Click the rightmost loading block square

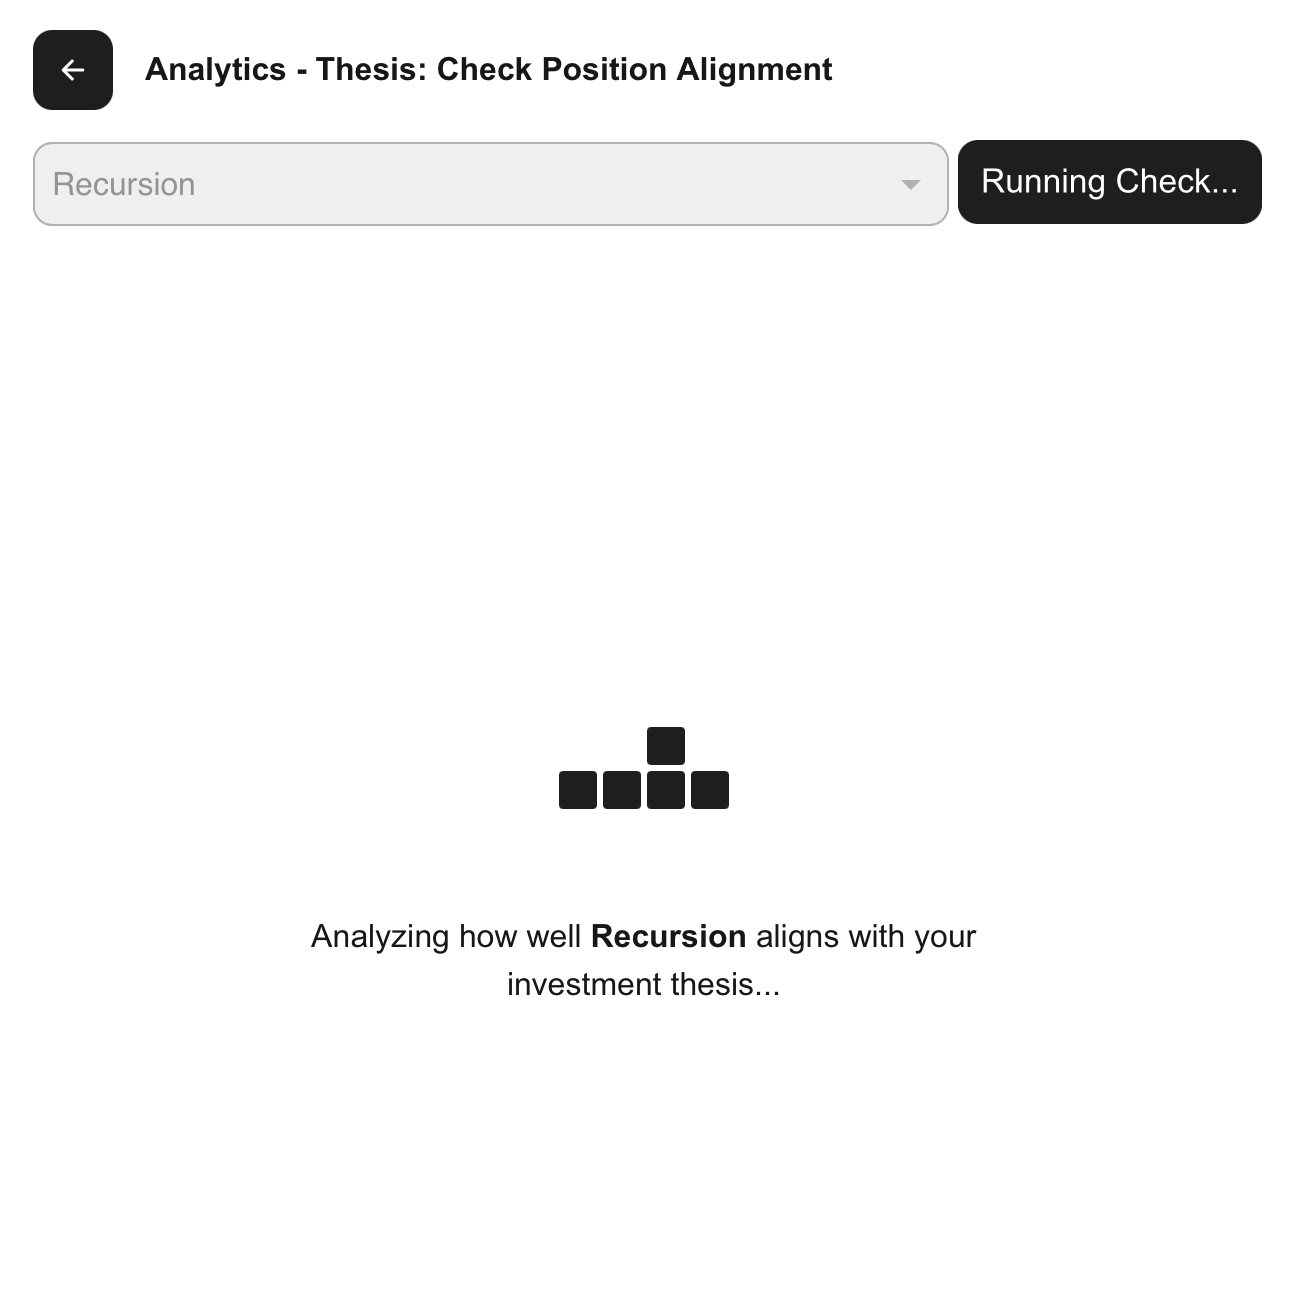711,789
